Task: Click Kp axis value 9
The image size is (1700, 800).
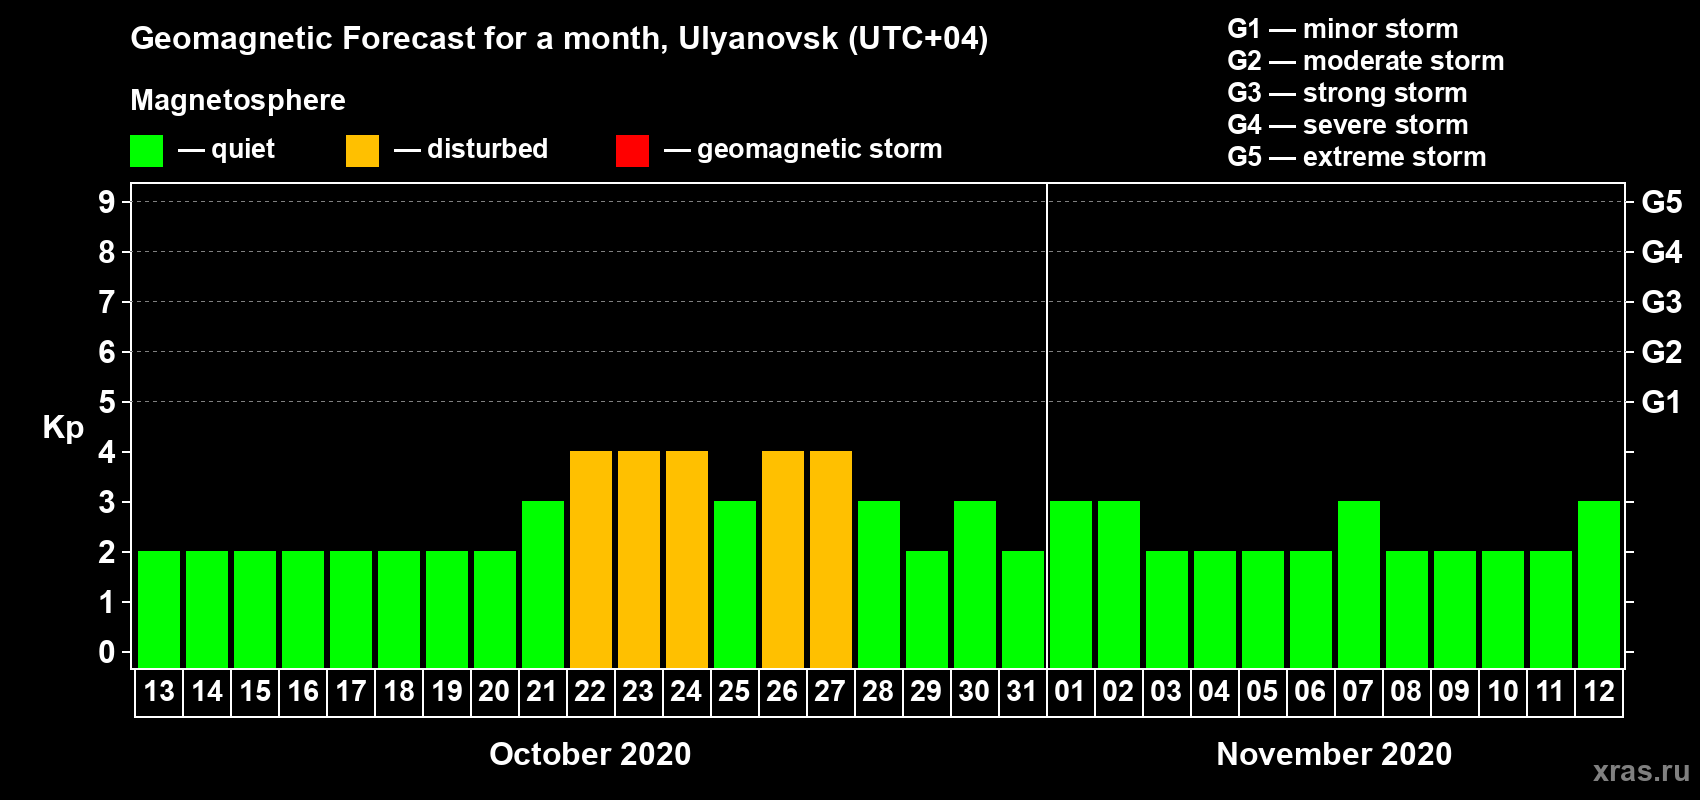Action: [x=106, y=202]
